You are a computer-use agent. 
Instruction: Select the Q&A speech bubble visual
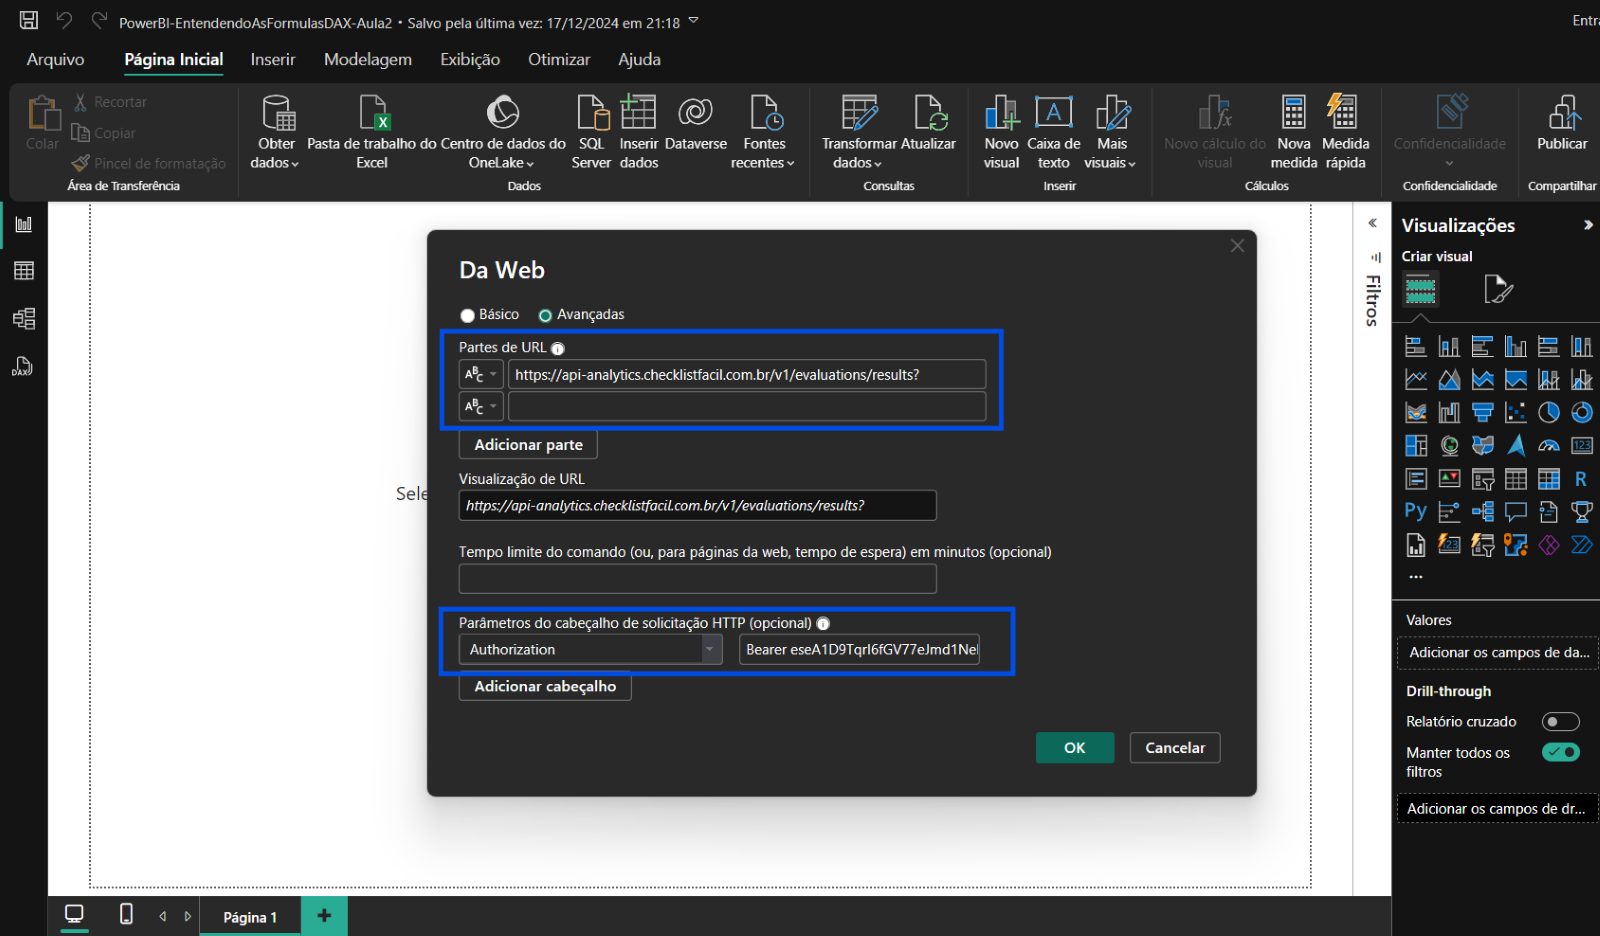click(x=1516, y=512)
